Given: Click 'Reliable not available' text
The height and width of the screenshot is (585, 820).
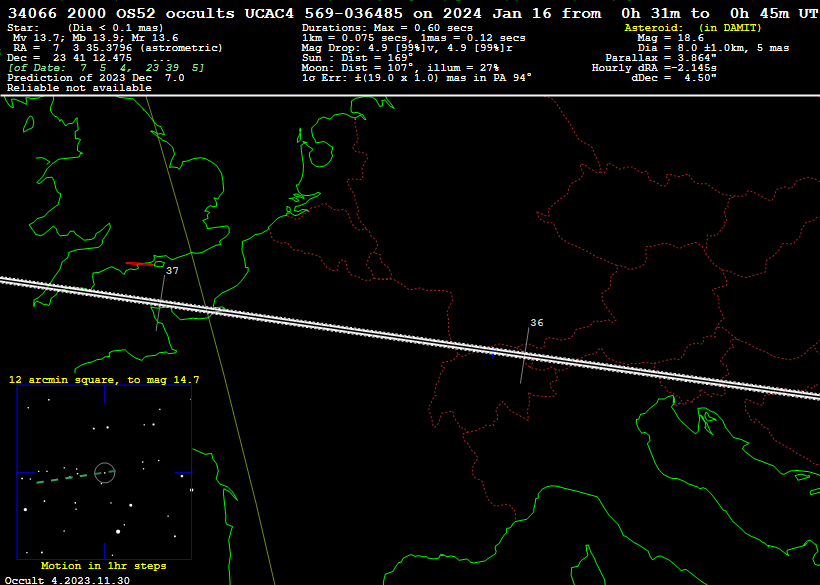Looking at the screenshot, I should [79, 88].
